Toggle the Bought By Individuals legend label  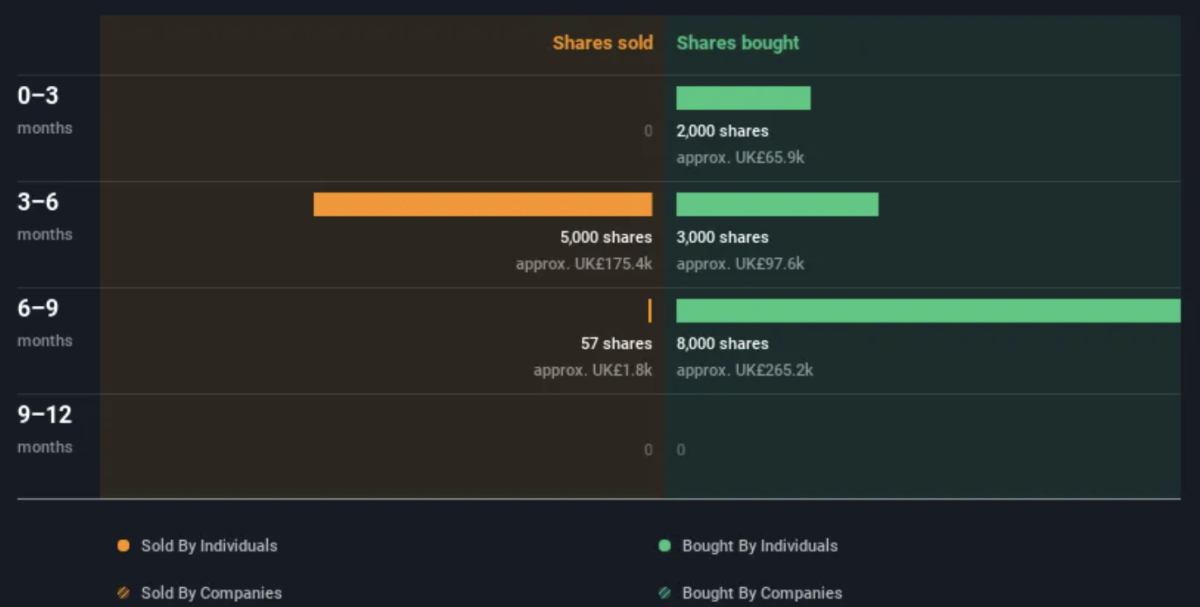pos(760,546)
